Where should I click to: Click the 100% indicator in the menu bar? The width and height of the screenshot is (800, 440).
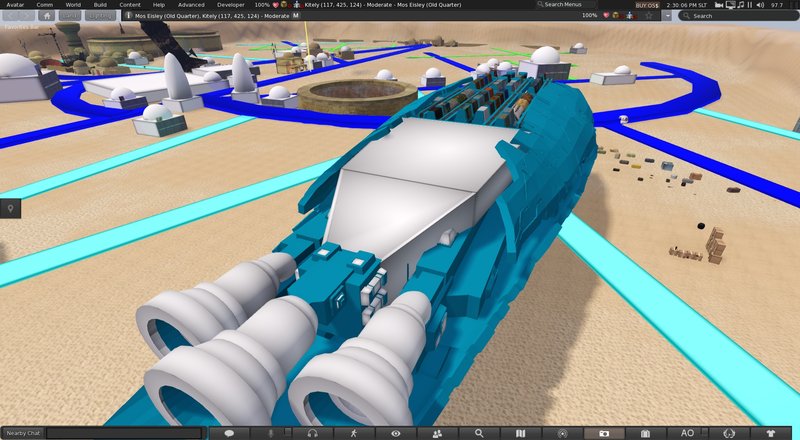point(262,5)
